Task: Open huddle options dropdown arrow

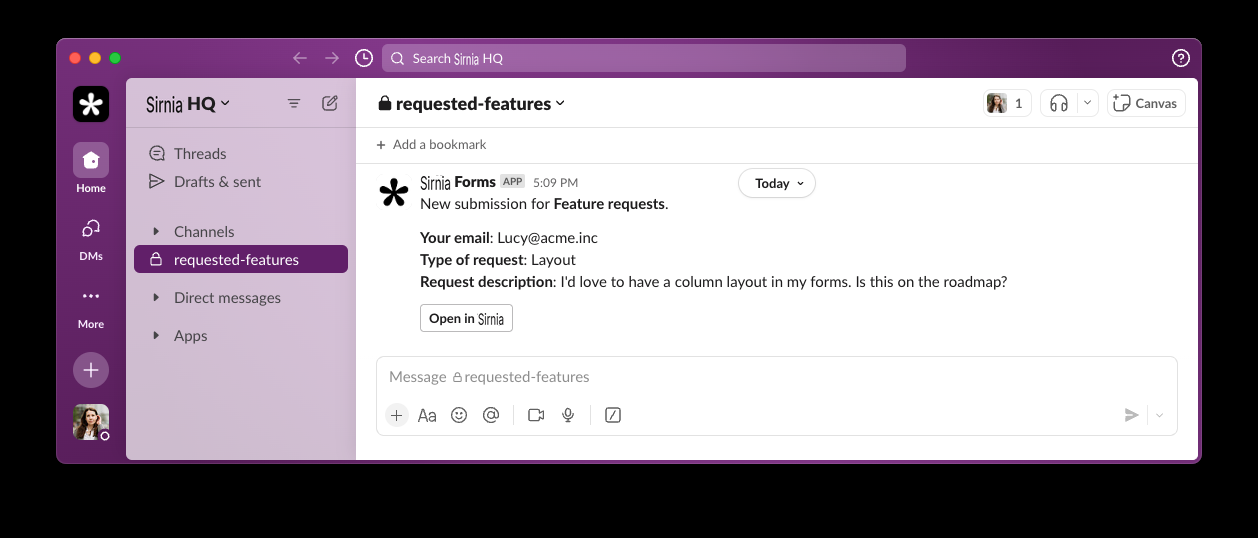Action: 1089,103
